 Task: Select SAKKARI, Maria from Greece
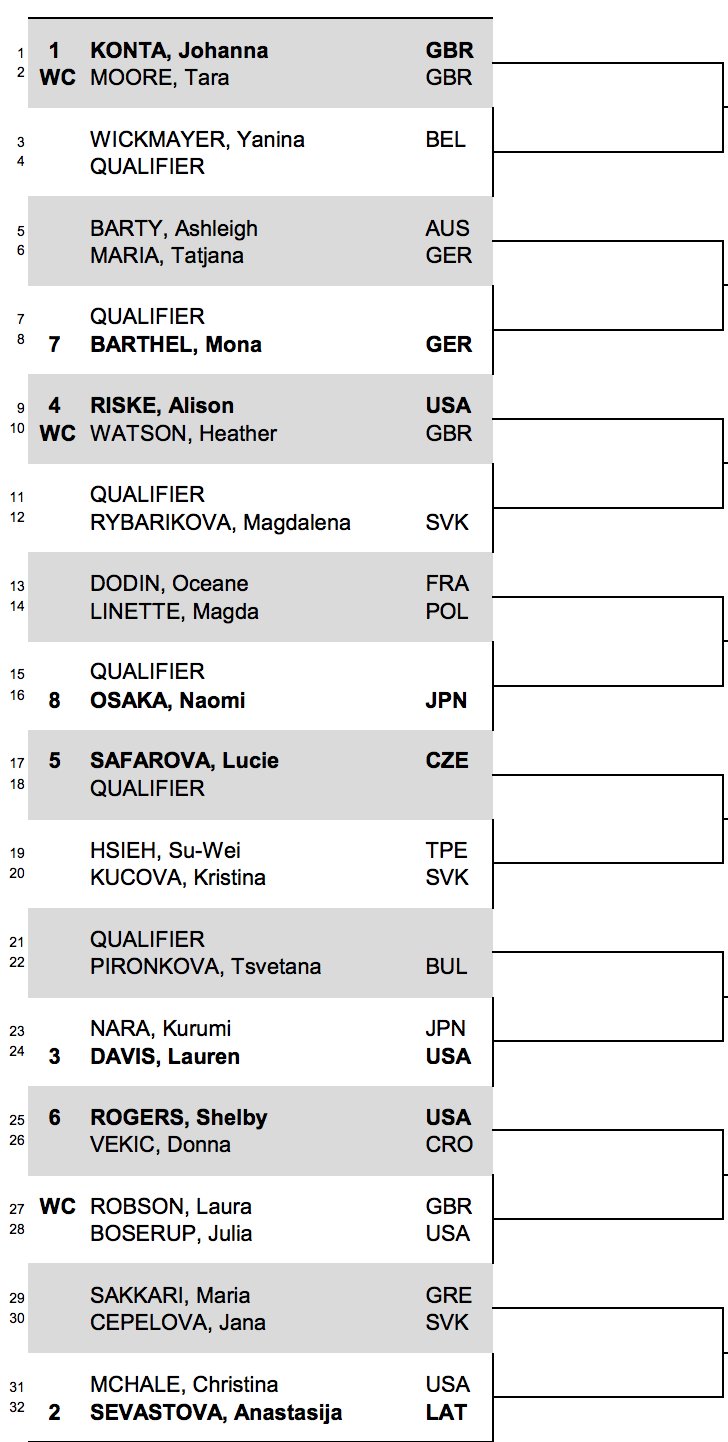click(x=170, y=1296)
